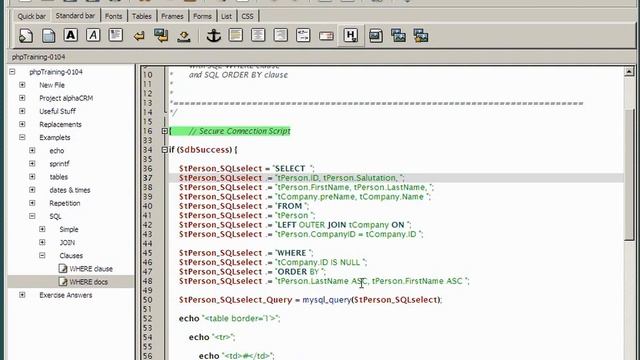Open the List toolbar tab

tap(226, 16)
